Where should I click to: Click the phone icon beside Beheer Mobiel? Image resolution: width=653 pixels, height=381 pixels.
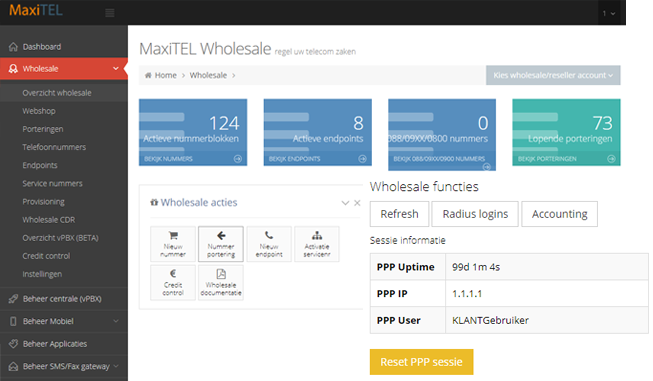tap(13, 321)
